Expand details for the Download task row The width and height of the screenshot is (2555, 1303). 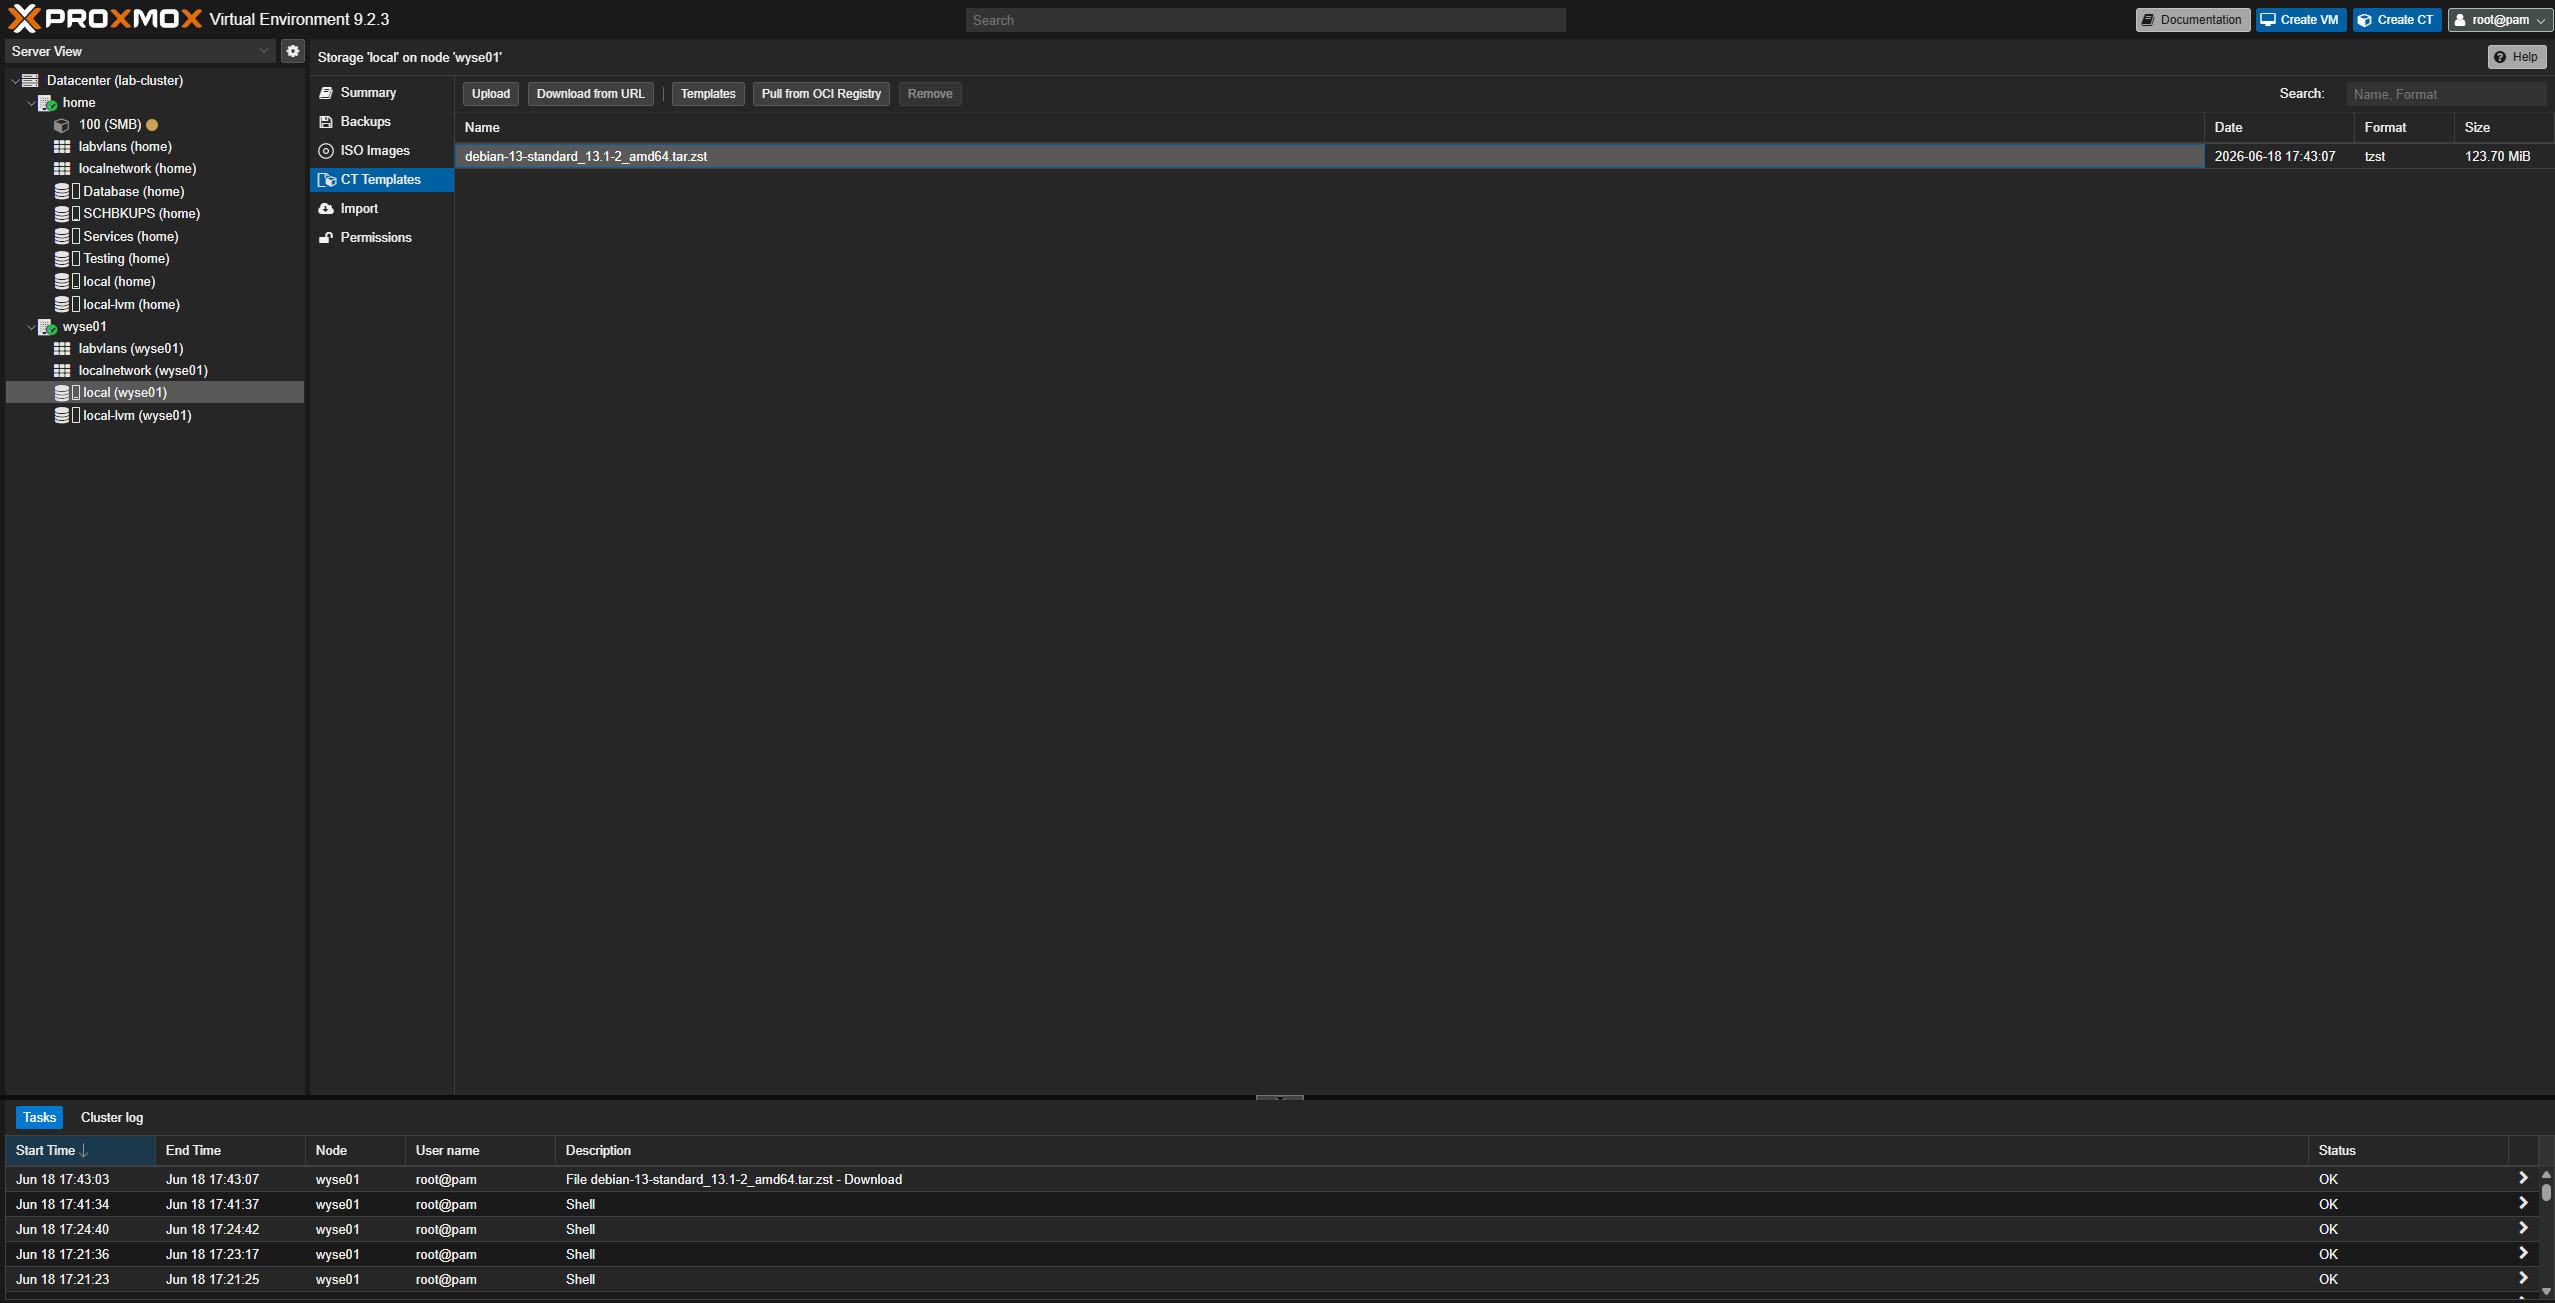tap(2522, 1179)
